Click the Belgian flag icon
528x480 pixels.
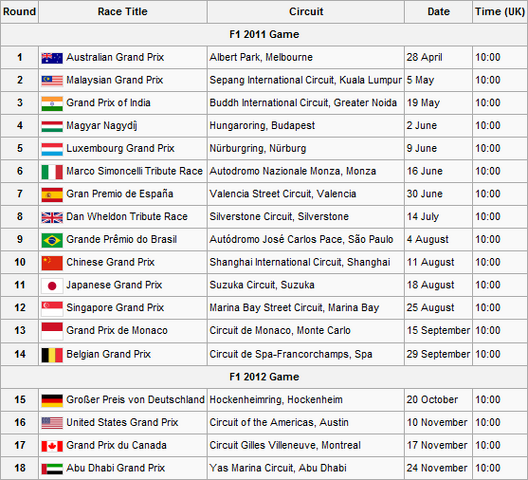pyautogui.click(x=52, y=355)
